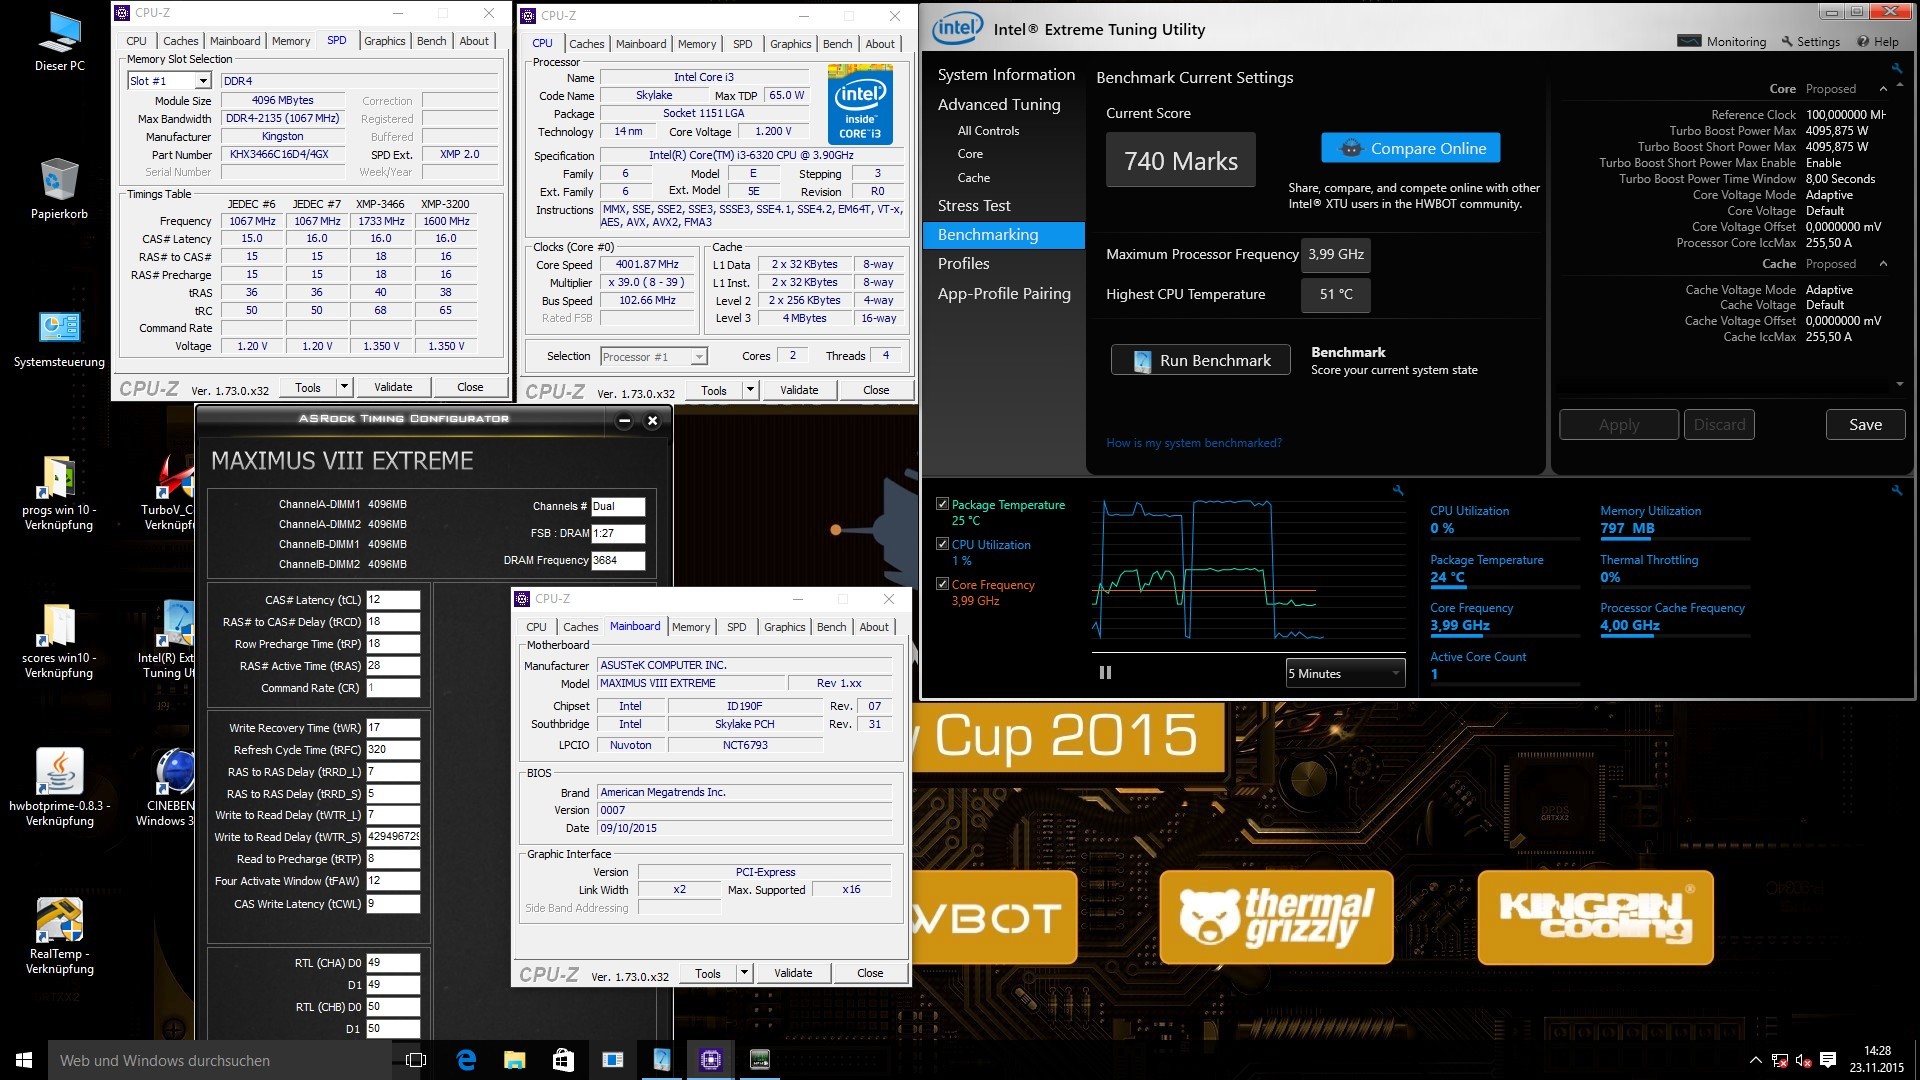This screenshot has width=1920, height=1080.
Task: Open Tools dropdown arrow in Mainboard CPU-Z window
Action: coord(744,973)
